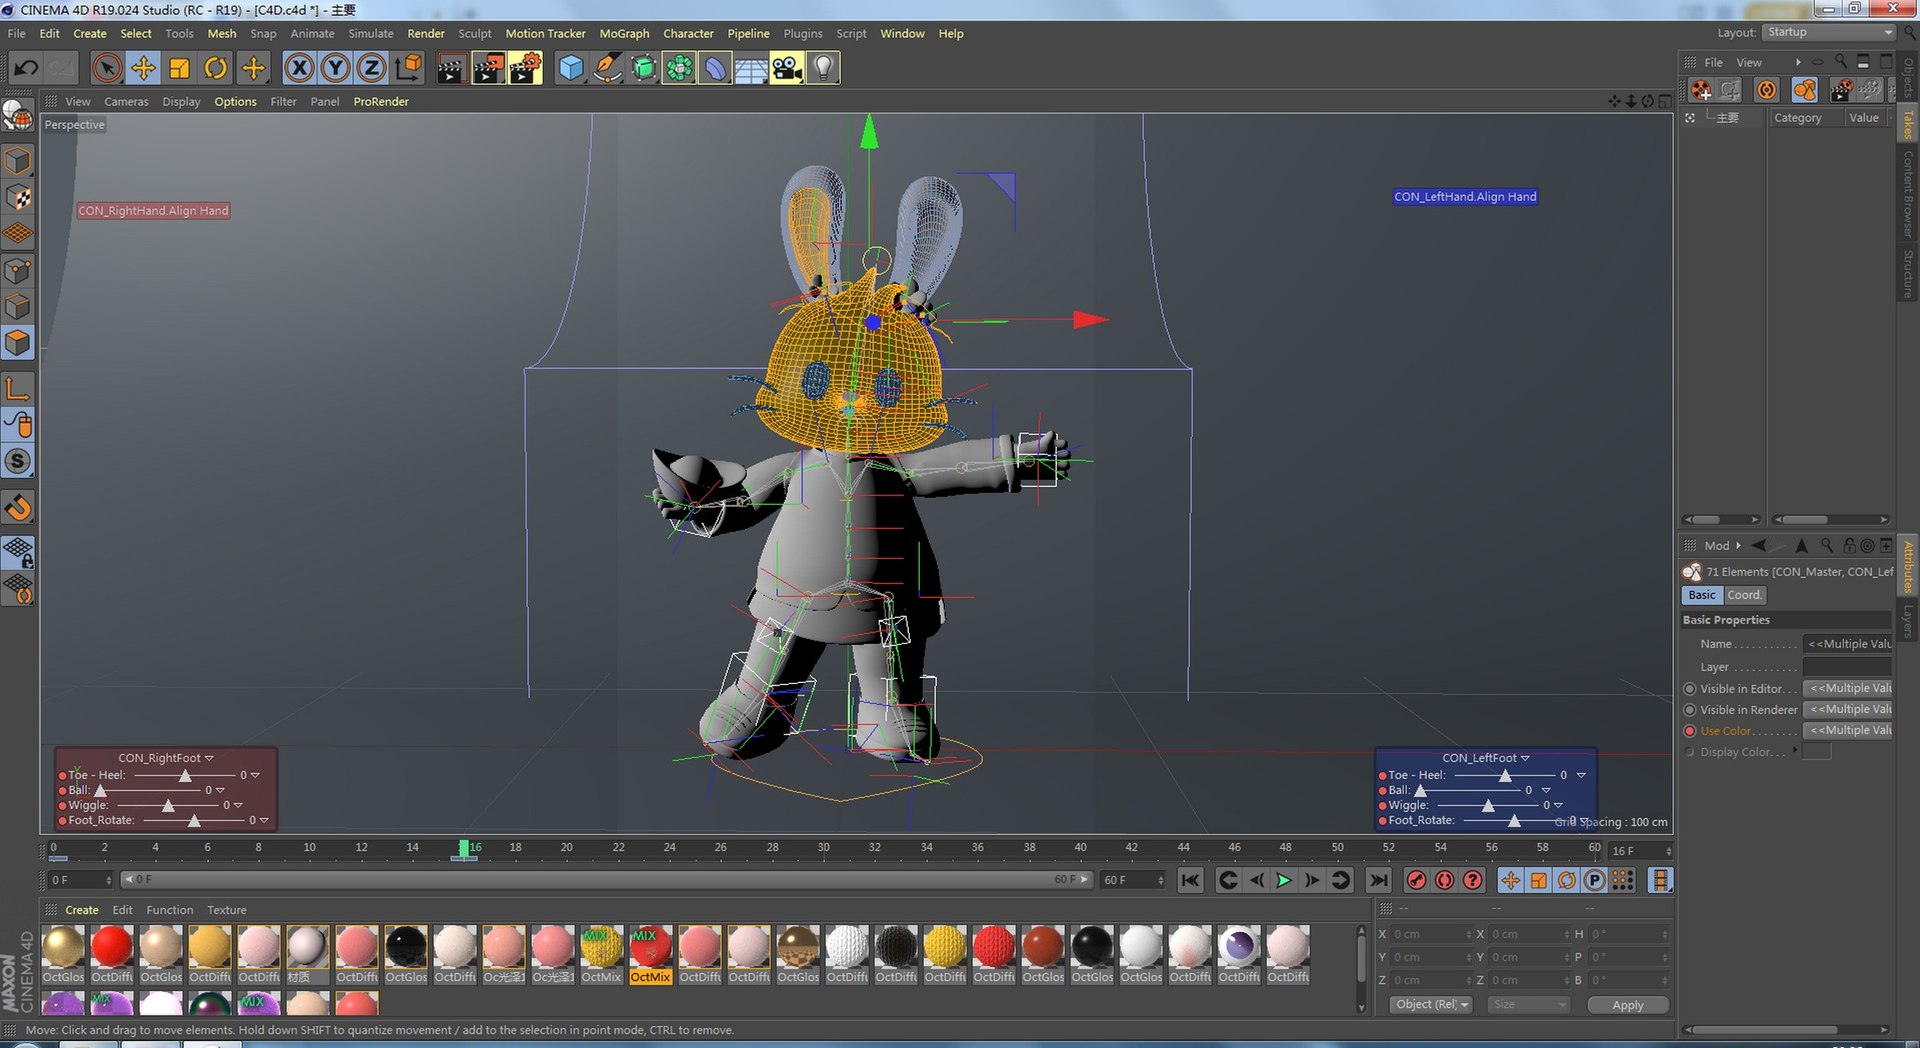Click frame 30 on the timeline
Screen dimensions: 1920x1048
pyautogui.click(x=823, y=848)
